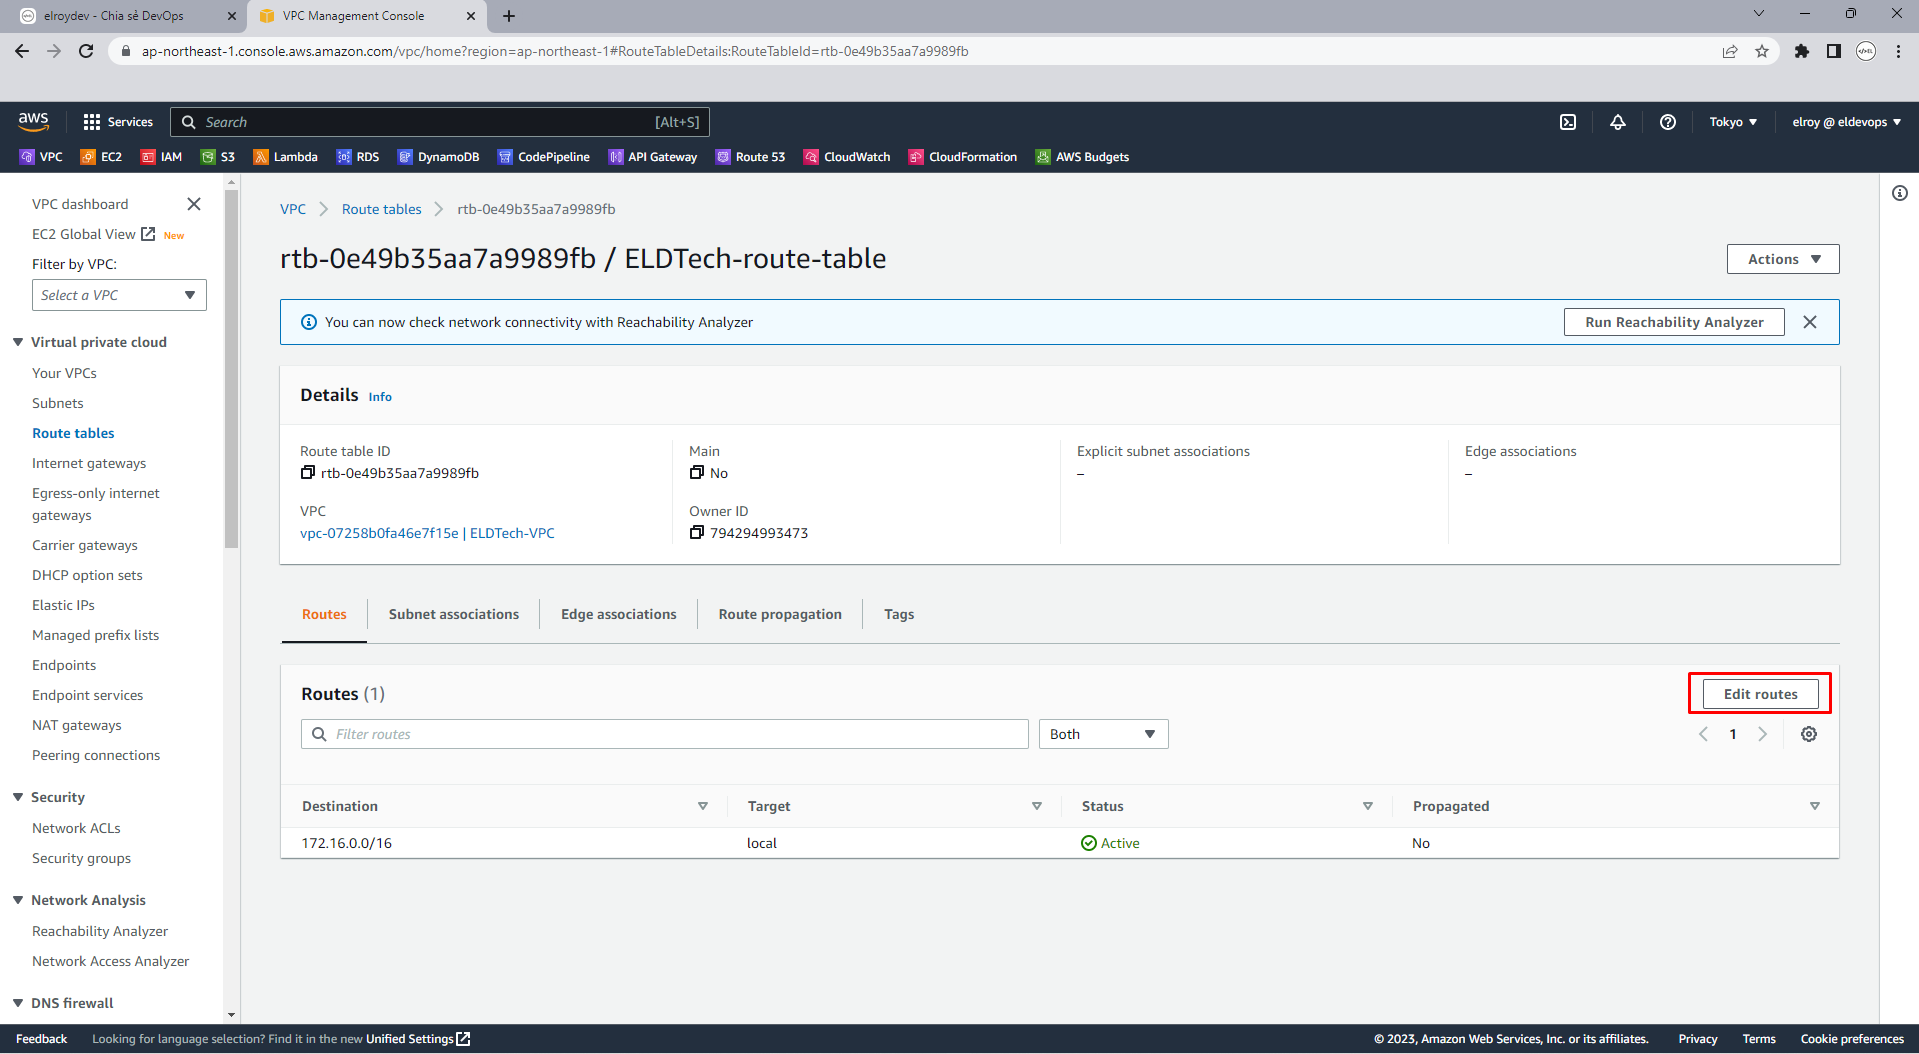Open EC2 Global View link
The height and width of the screenshot is (1054, 1919).
click(x=93, y=234)
